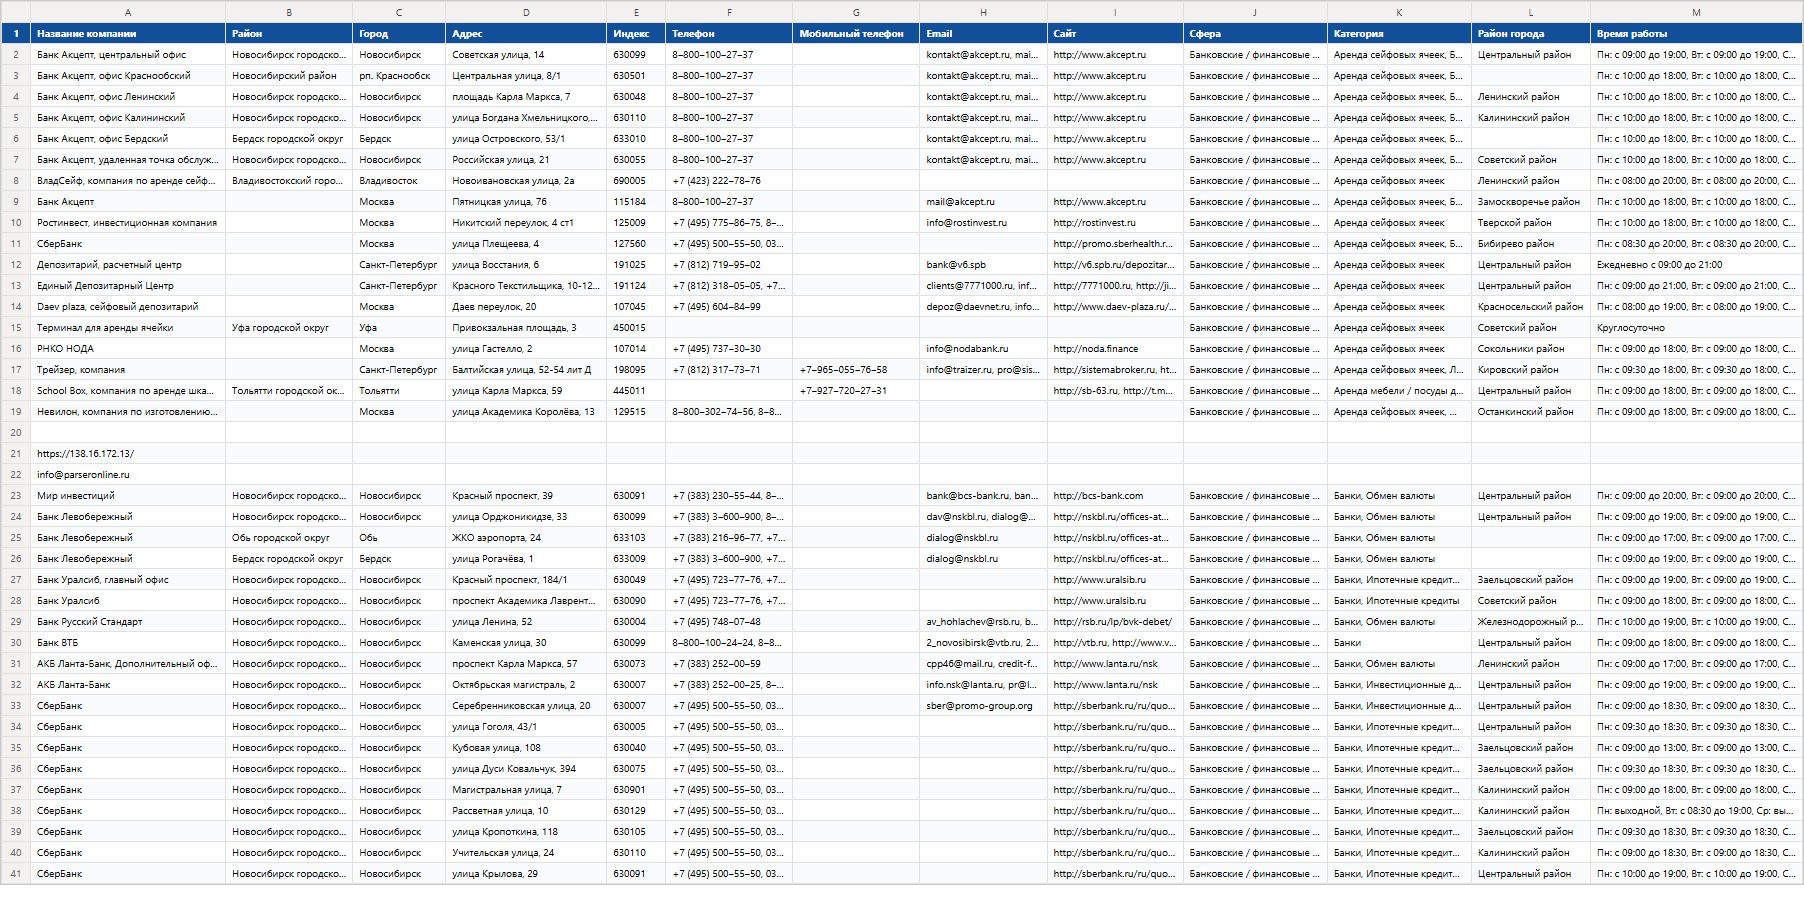Click the 'info@parseronline.ru' cell
Image resolution: width=1804 pixels, height=902 pixels.
[x=128, y=475]
